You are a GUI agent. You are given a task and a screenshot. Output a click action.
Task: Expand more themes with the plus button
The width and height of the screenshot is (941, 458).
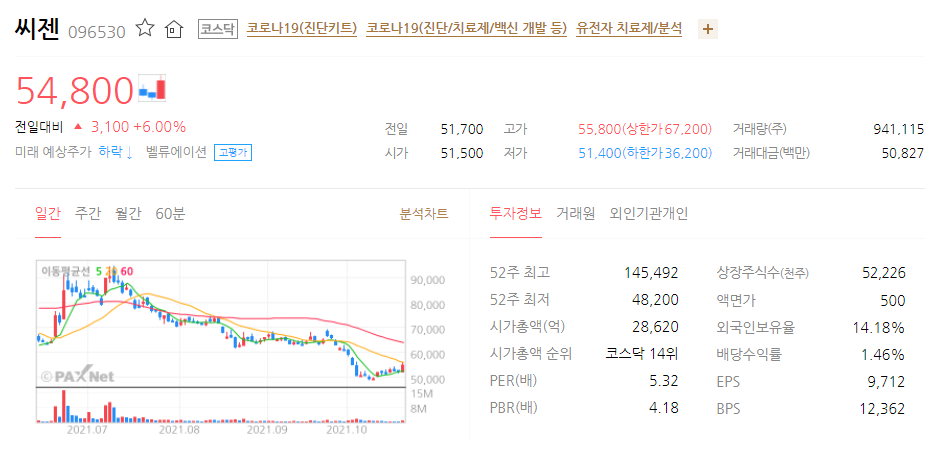[708, 29]
